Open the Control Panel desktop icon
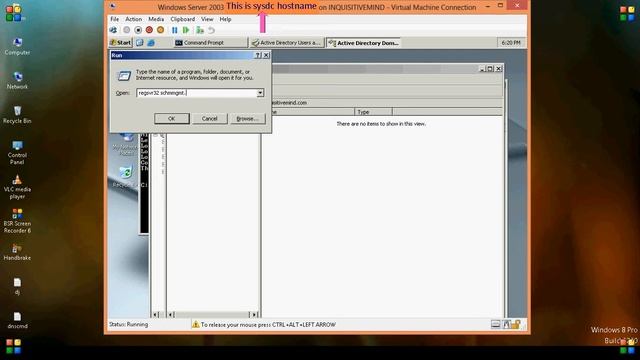640x360 pixels. (17, 152)
